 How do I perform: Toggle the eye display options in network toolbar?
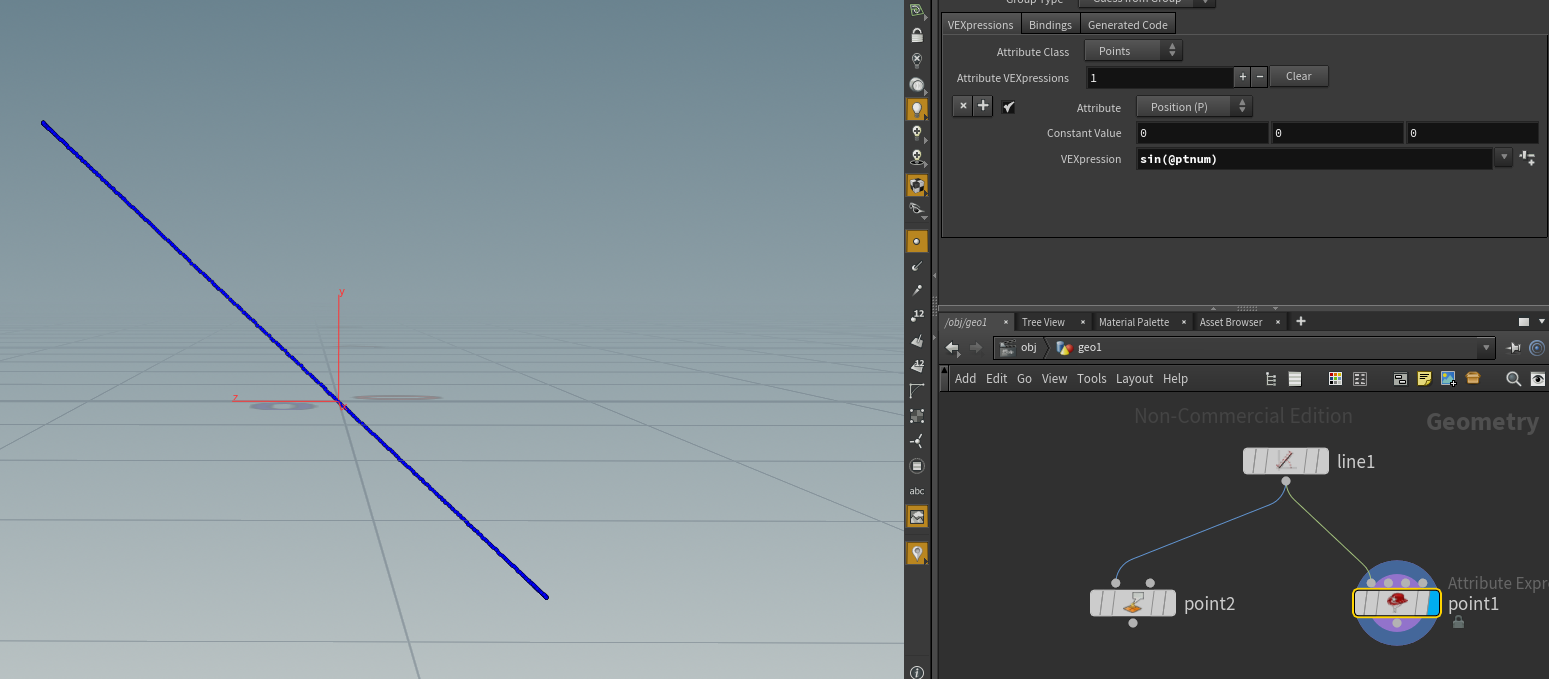[x=1538, y=379]
